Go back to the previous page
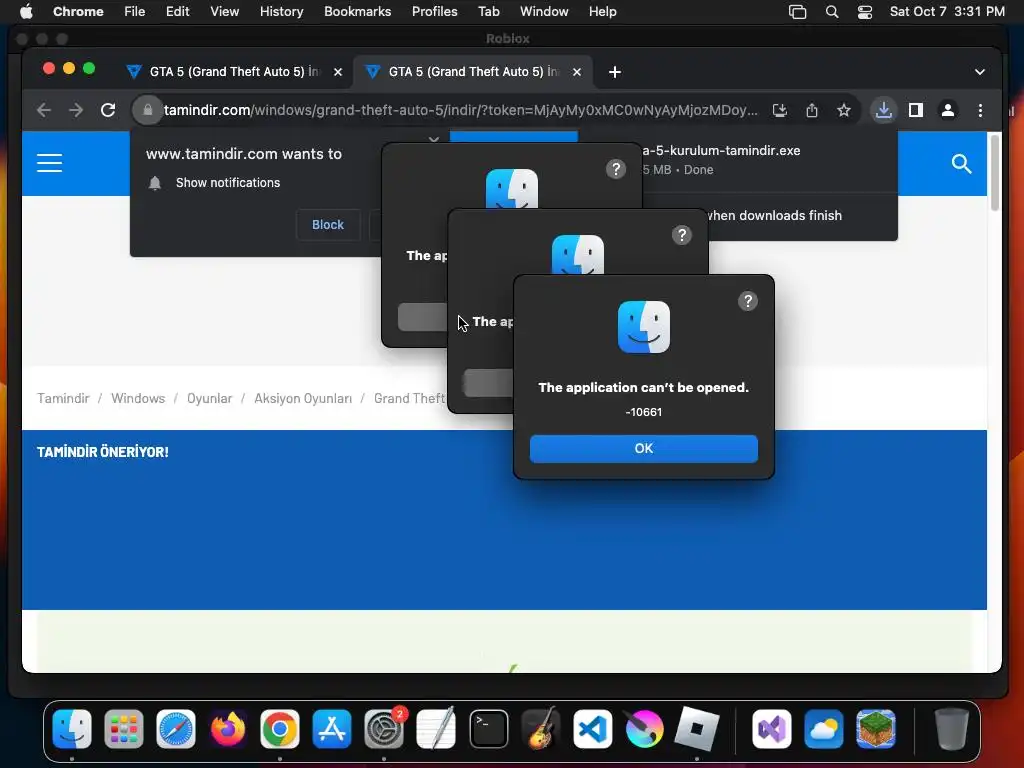 click(x=44, y=110)
